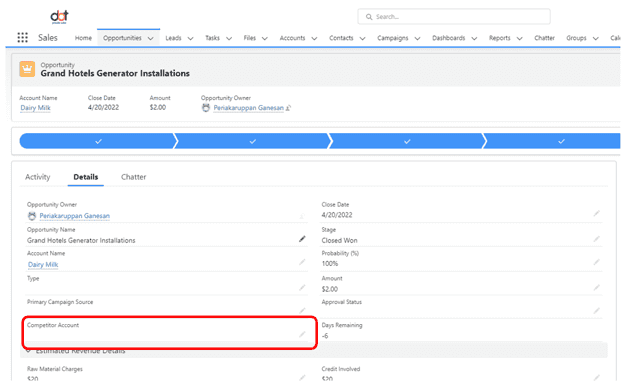Open the Tasks tab dropdown arrow
Viewport: 624px width, 388px height.
point(229,39)
